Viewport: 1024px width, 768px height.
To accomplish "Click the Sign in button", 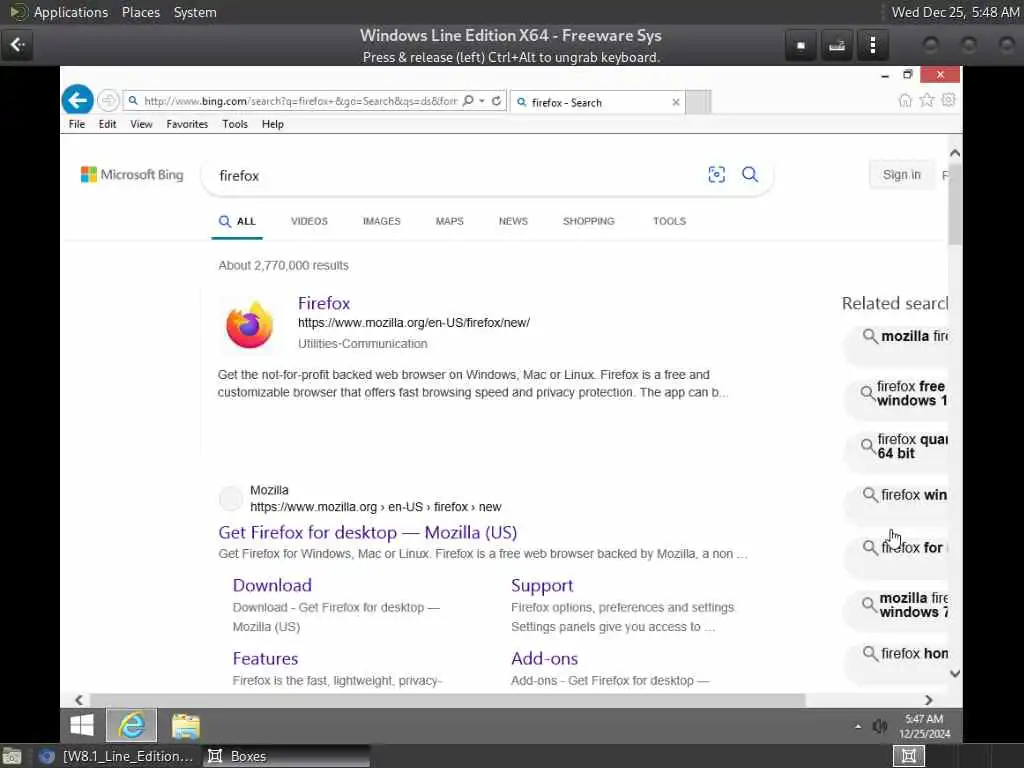I will pyautogui.click(x=901, y=175).
